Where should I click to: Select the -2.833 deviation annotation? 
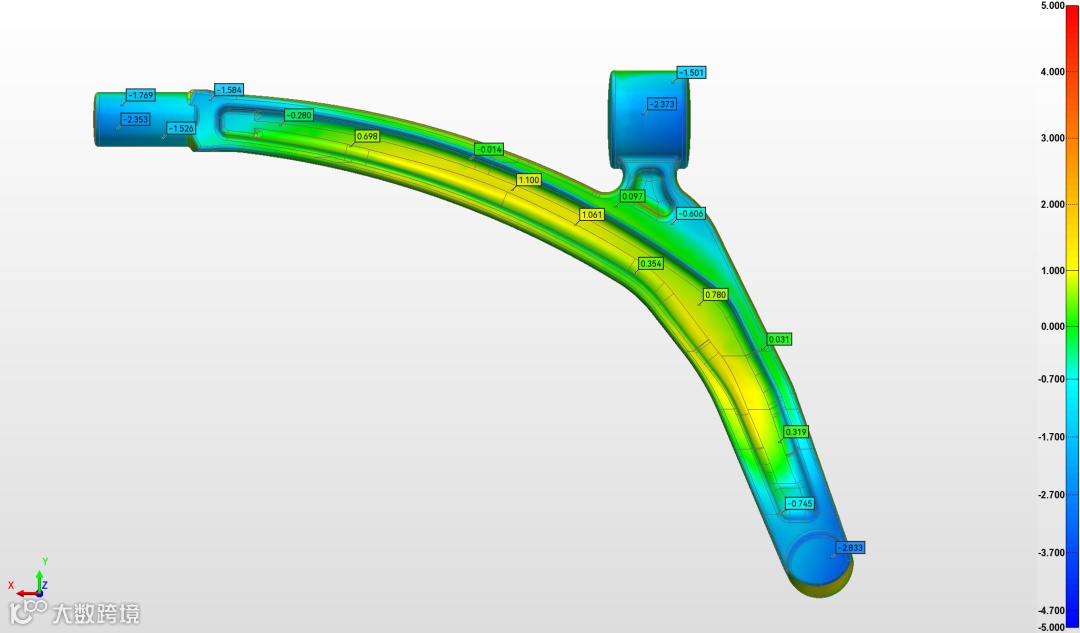[x=850, y=548]
